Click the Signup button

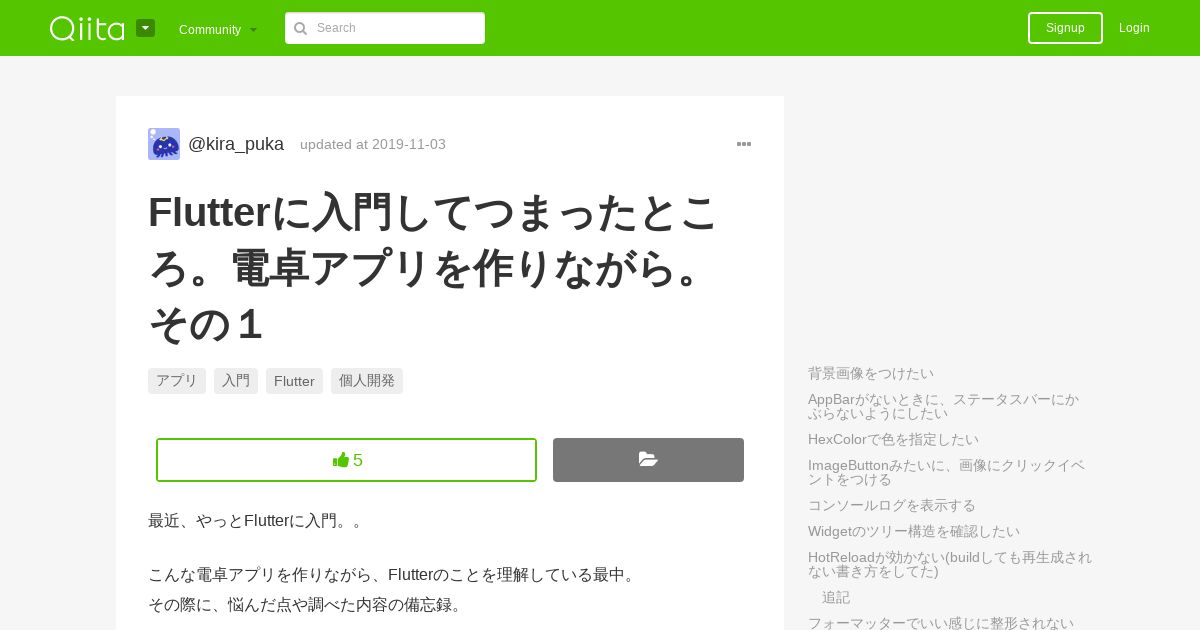coord(1065,28)
